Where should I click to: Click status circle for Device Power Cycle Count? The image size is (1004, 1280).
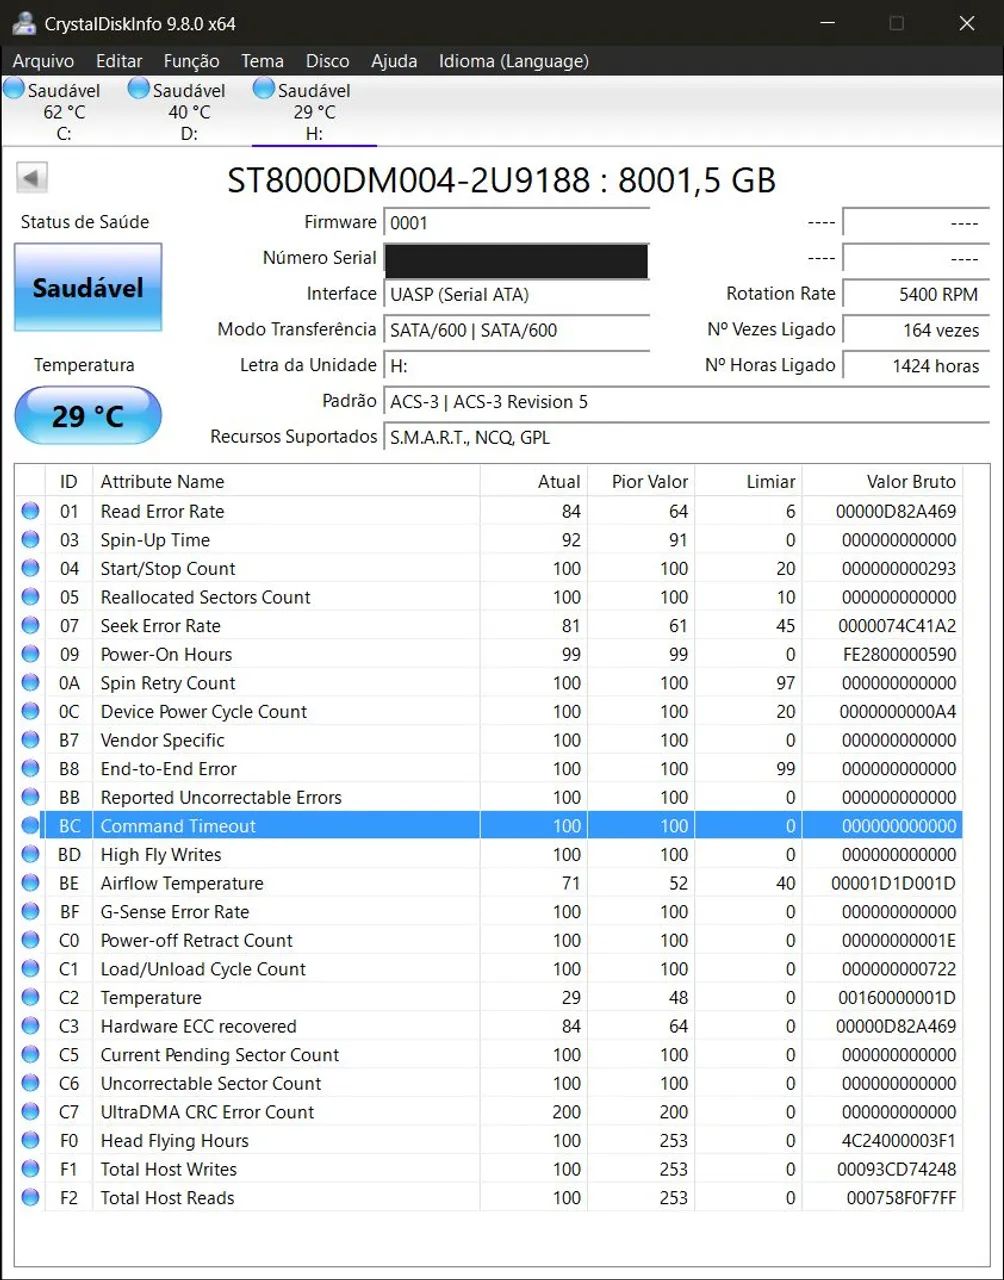coord(30,712)
